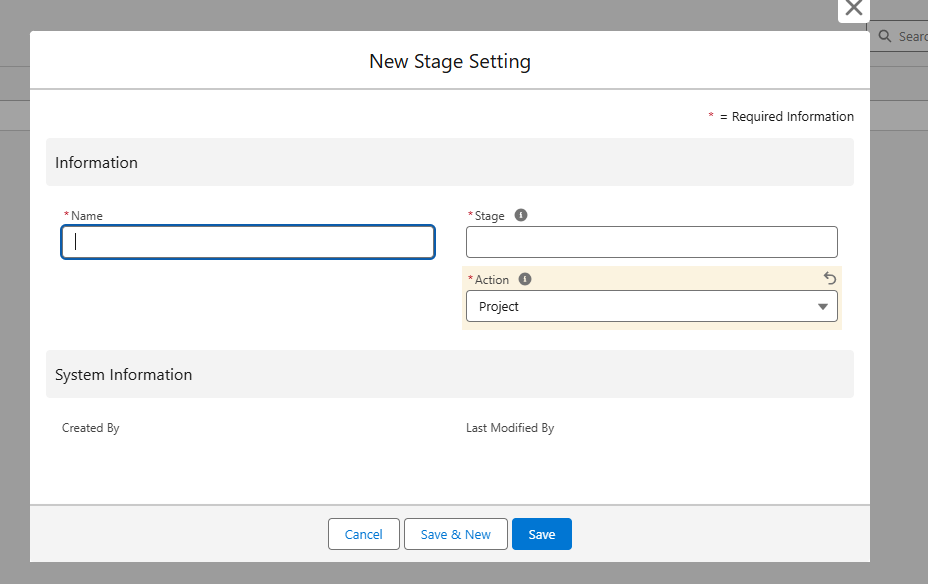Viewport: 928px width, 584px height.
Task: Undo the Action field change
Action: [x=829, y=279]
